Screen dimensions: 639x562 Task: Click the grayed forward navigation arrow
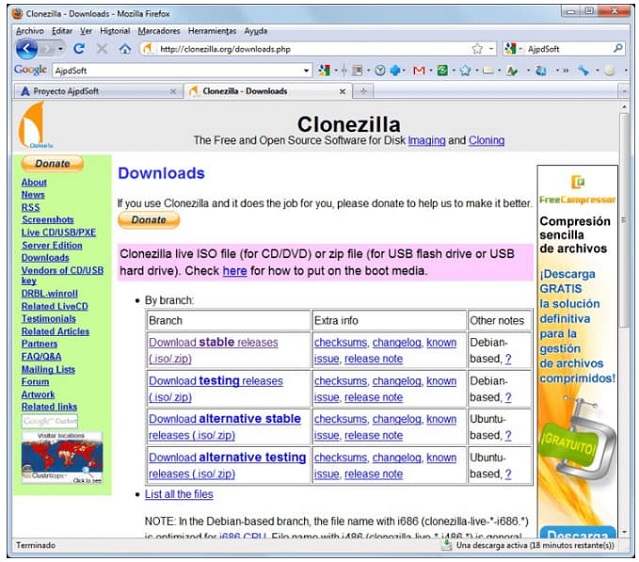click(48, 49)
